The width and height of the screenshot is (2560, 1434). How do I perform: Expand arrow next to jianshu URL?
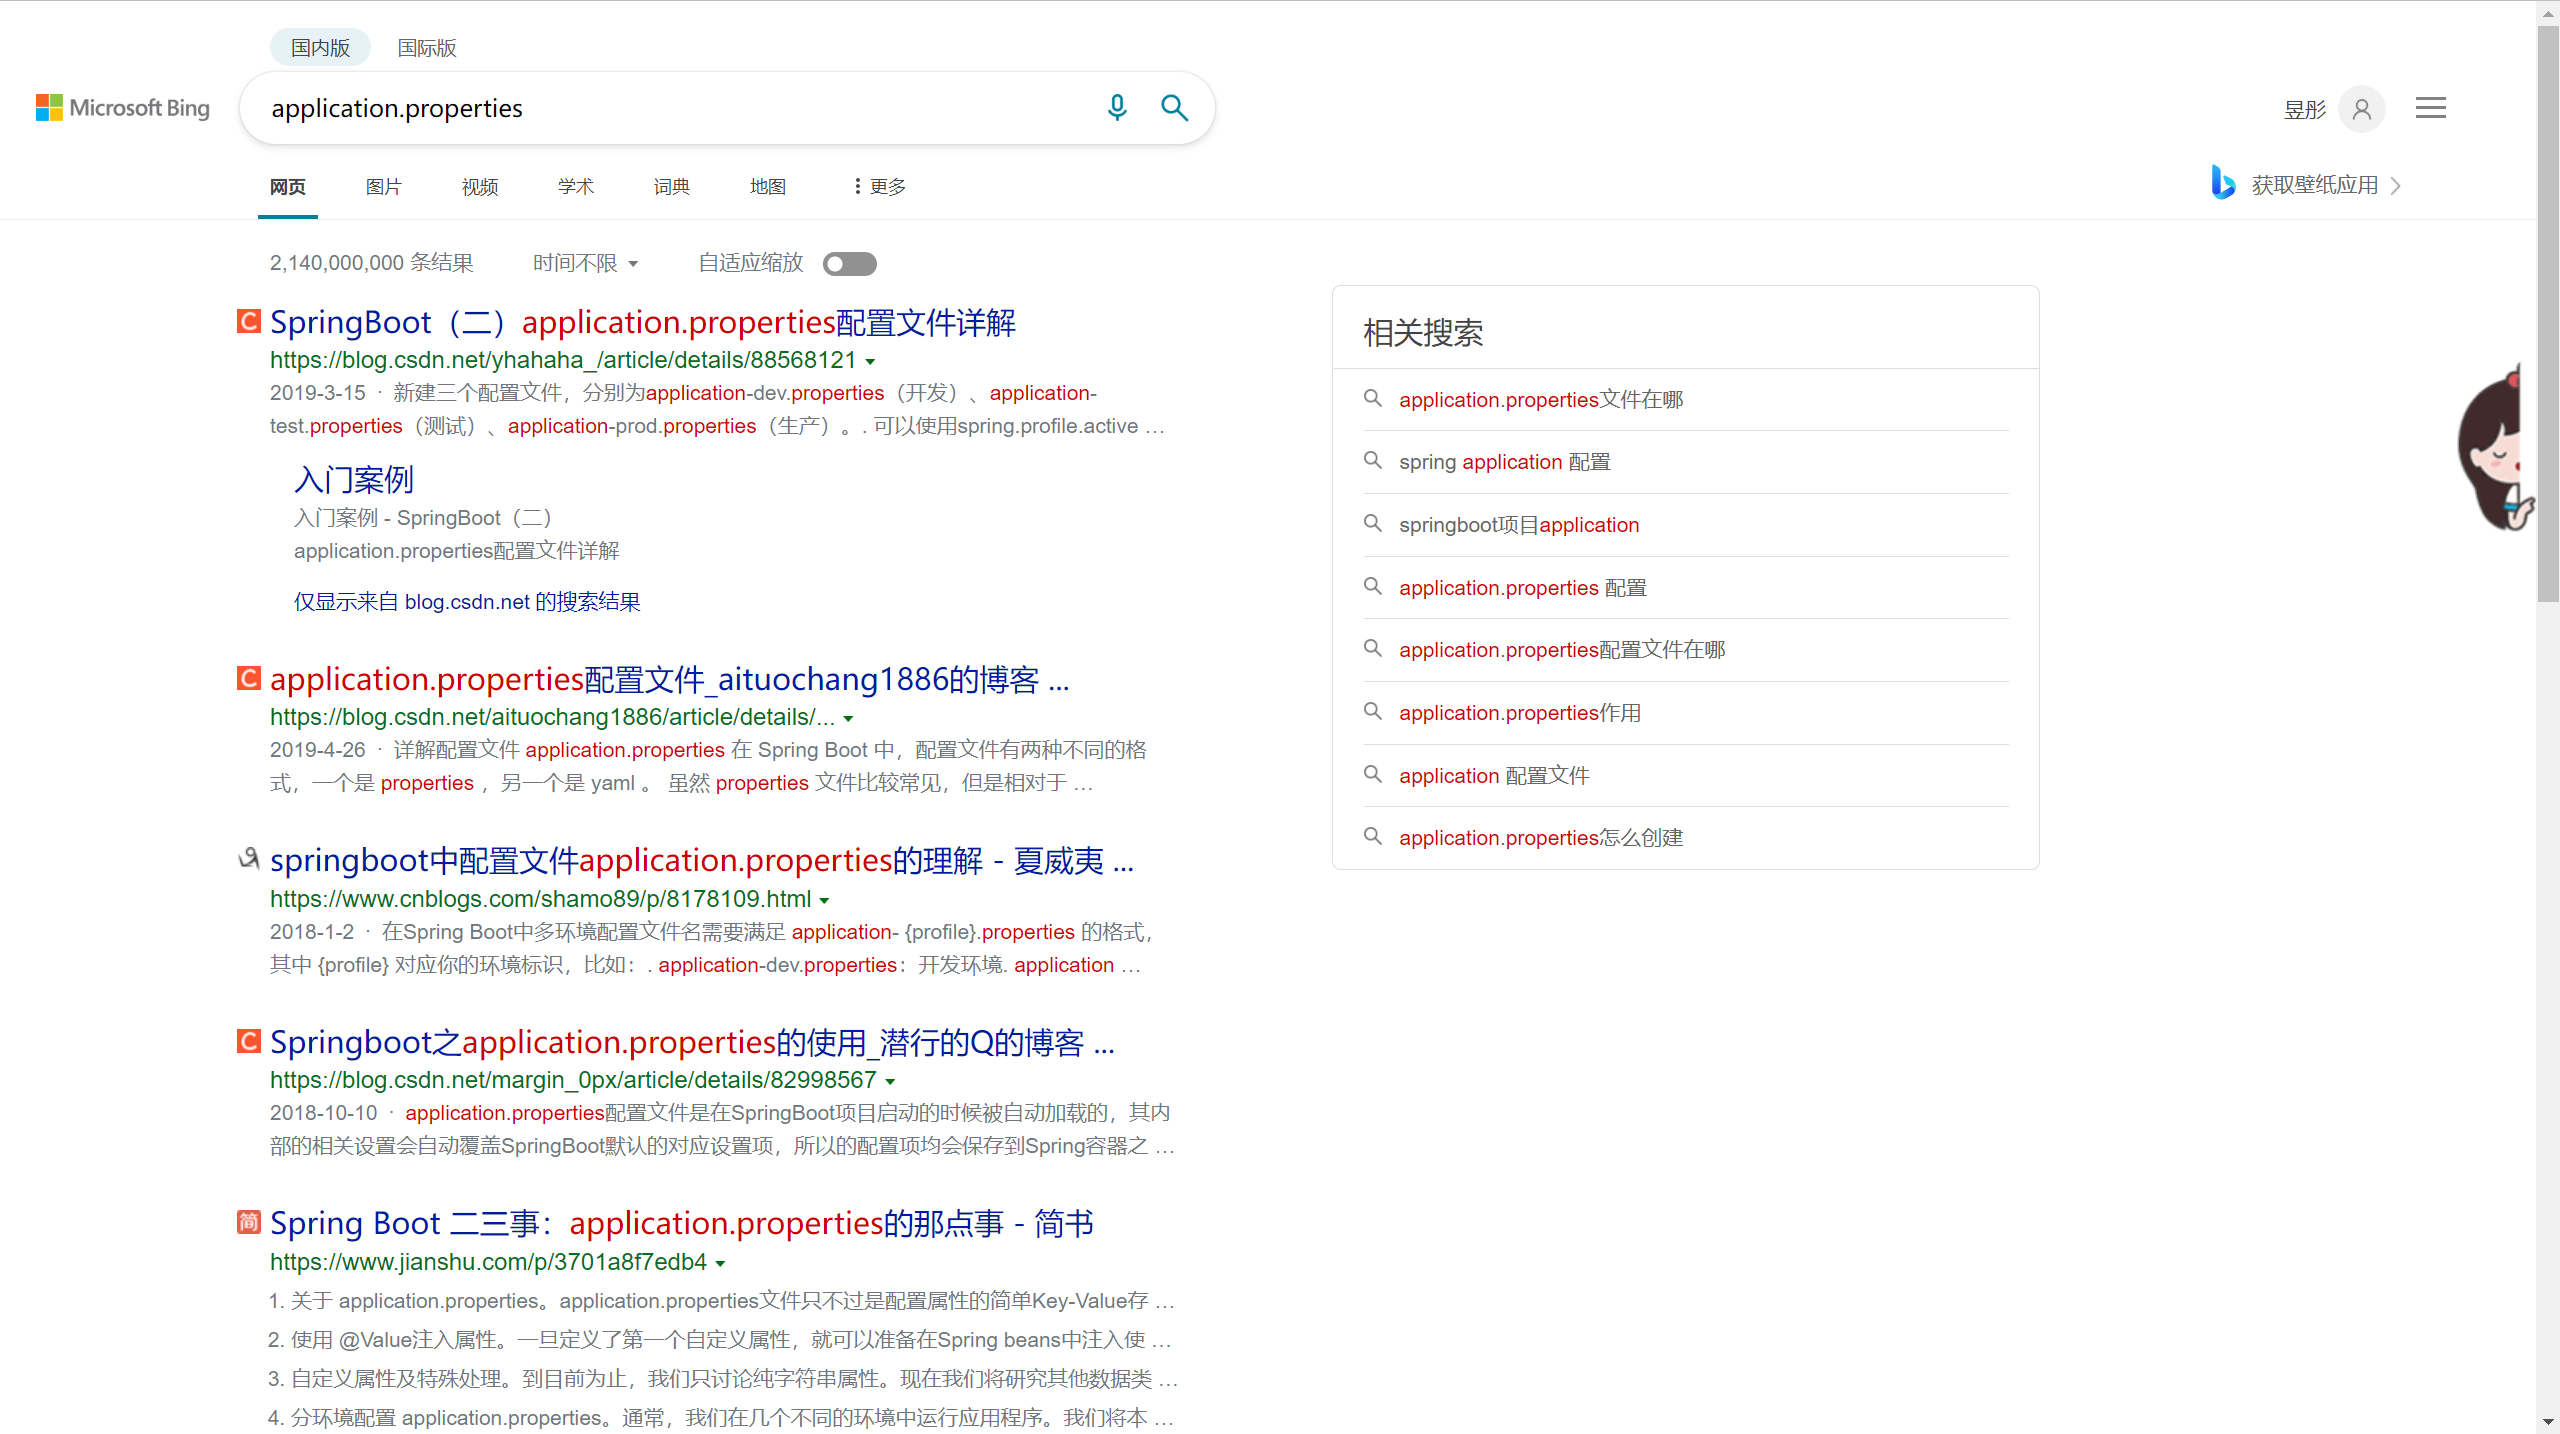click(720, 1263)
